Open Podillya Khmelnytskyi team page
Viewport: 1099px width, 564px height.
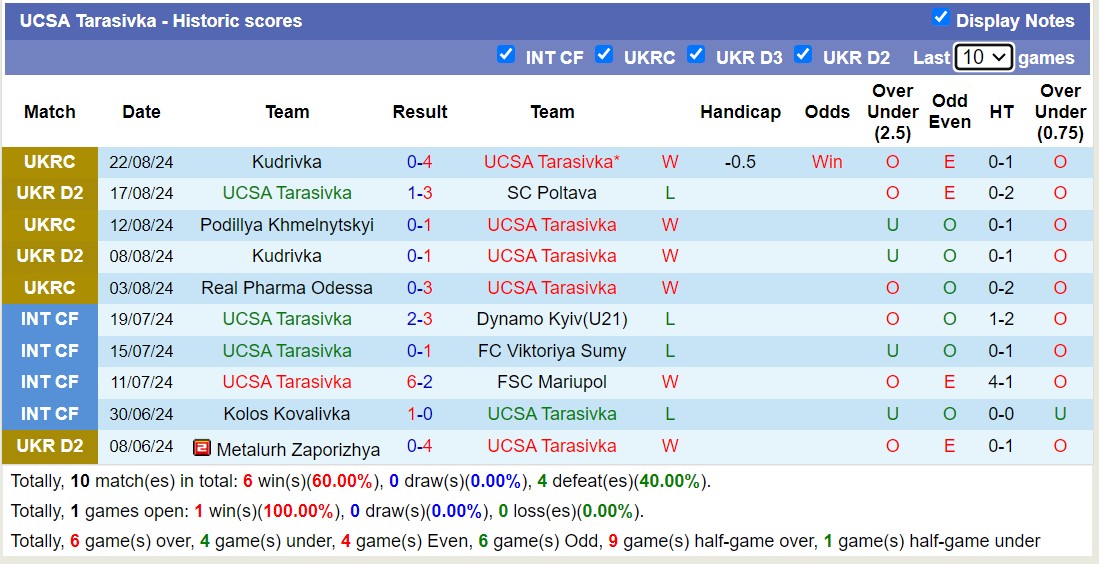[287, 225]
